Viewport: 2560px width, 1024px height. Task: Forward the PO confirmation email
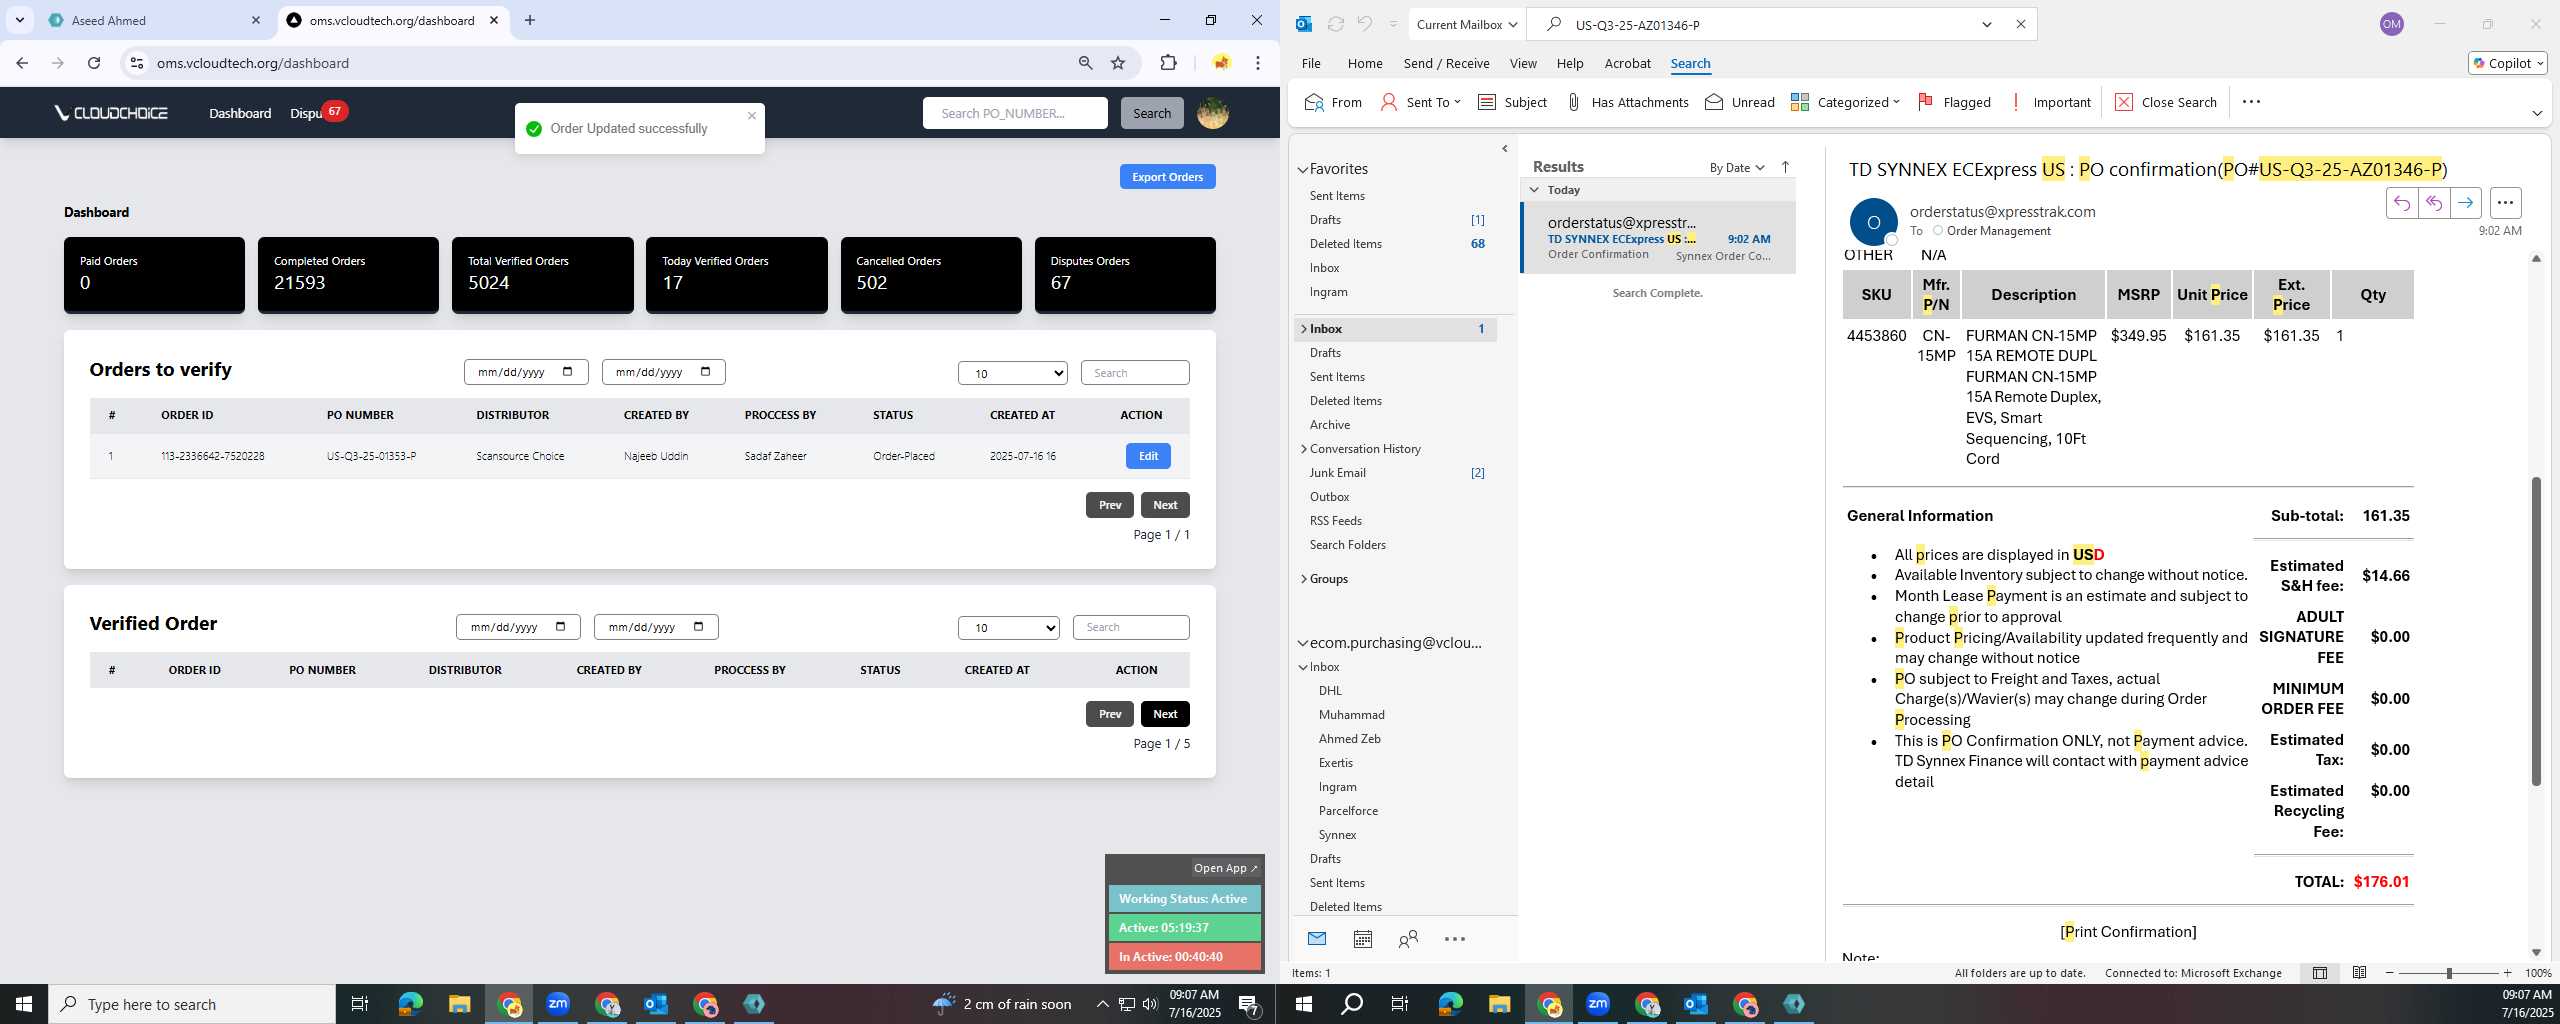click(2465, 203)
